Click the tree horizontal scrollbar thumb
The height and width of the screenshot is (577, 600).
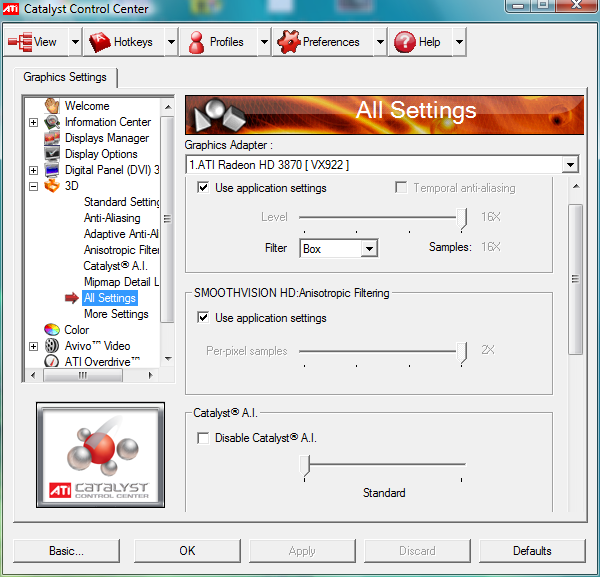coord(83,375)
